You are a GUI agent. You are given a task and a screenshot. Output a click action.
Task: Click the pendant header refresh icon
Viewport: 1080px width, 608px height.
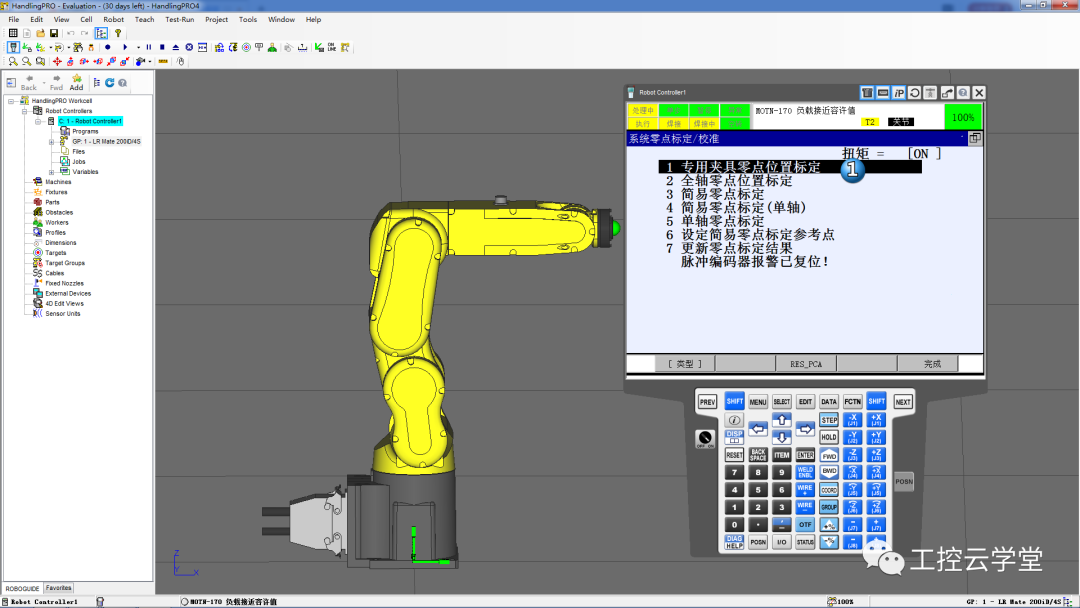[x=915, y=93]
